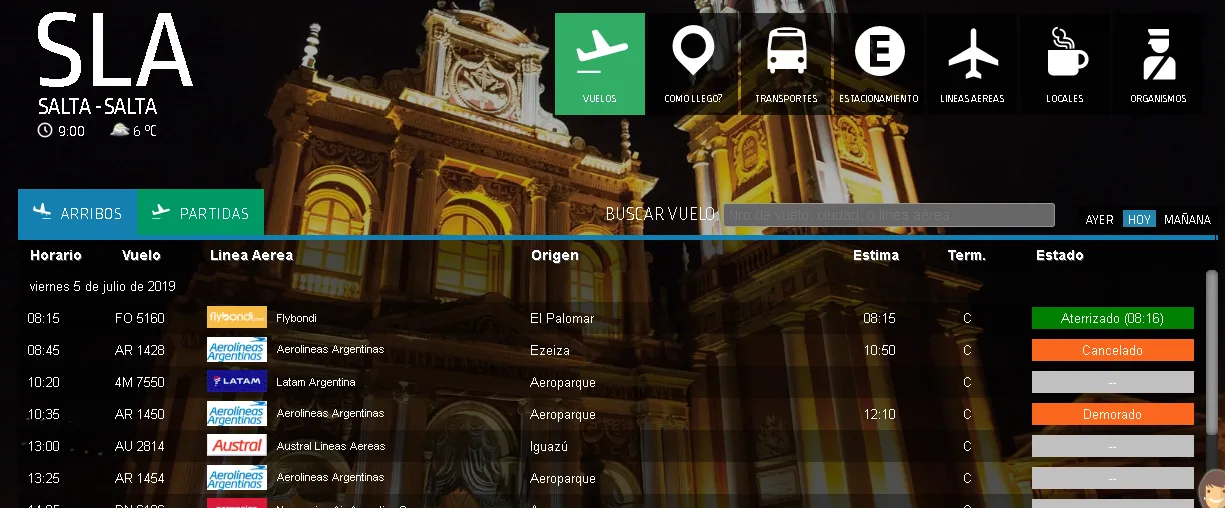Select the Hoy day filter
Screen dimensions: 1225x508
[1139, 220]
